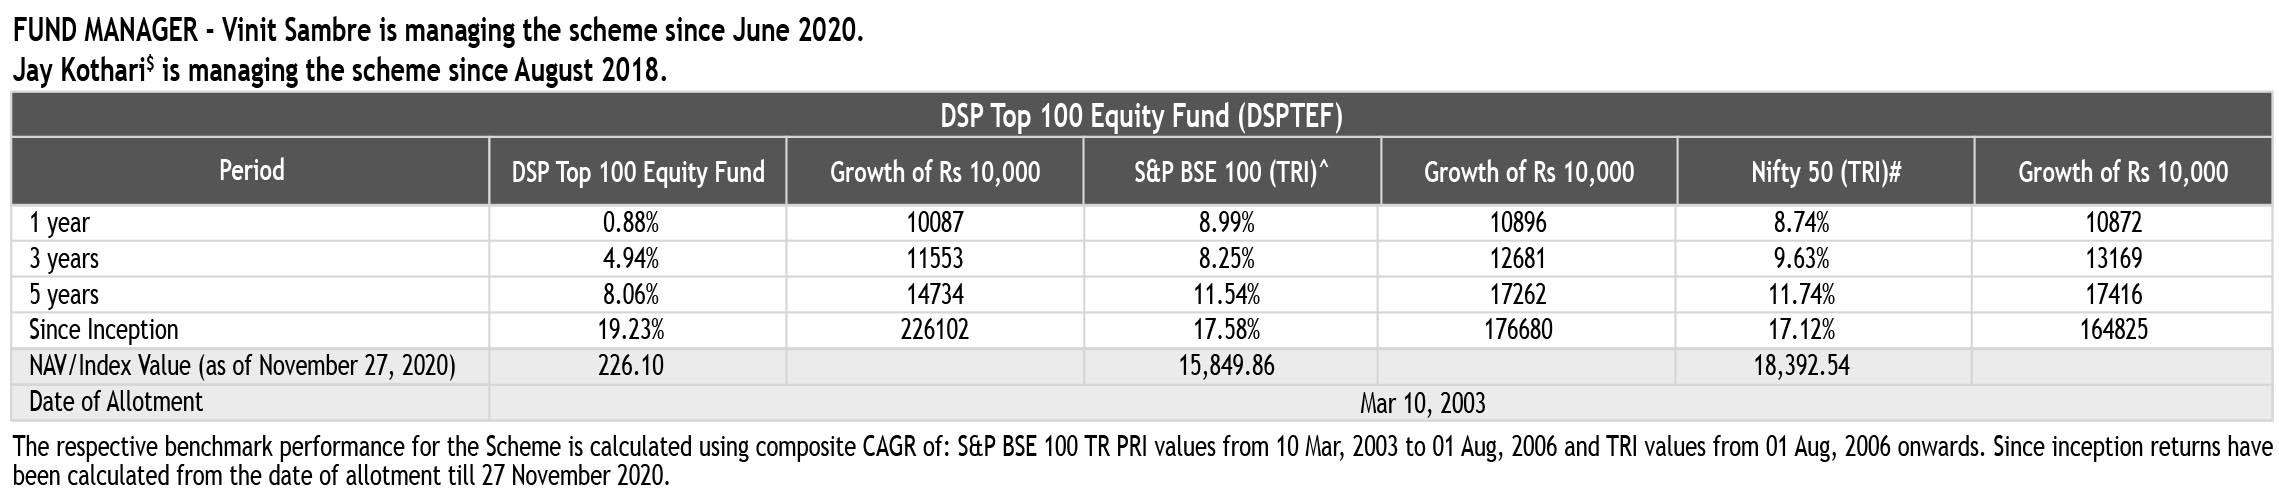Select the Mar 10, 2003 allotment date

[1422, 403]
